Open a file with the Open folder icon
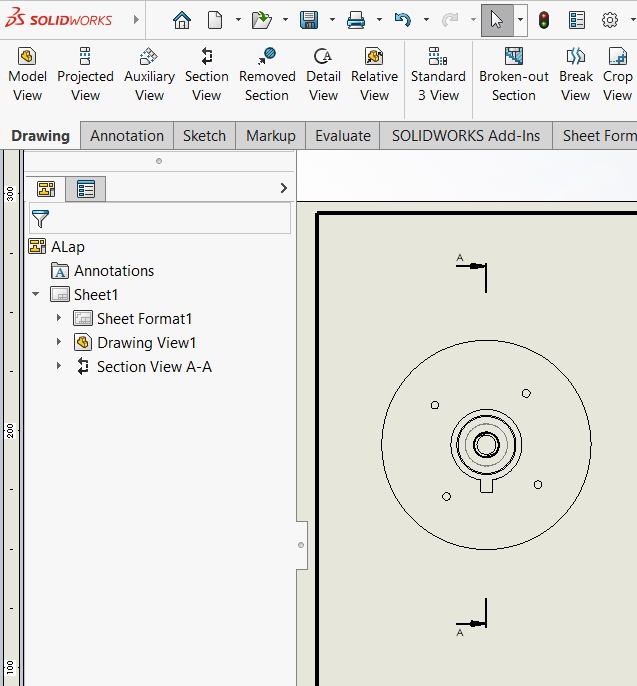The height and width of the screenshot is (686, 637). pos(262,20)
